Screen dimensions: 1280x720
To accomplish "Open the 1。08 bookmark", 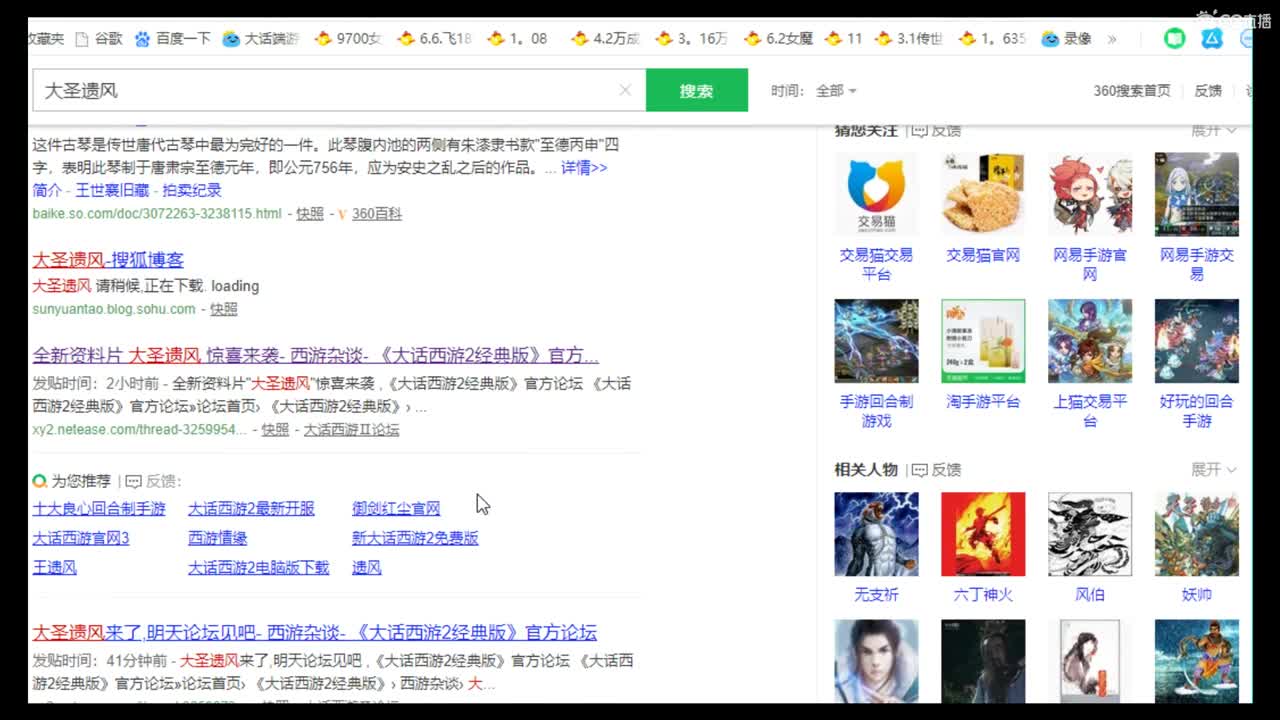I will 518,39.
